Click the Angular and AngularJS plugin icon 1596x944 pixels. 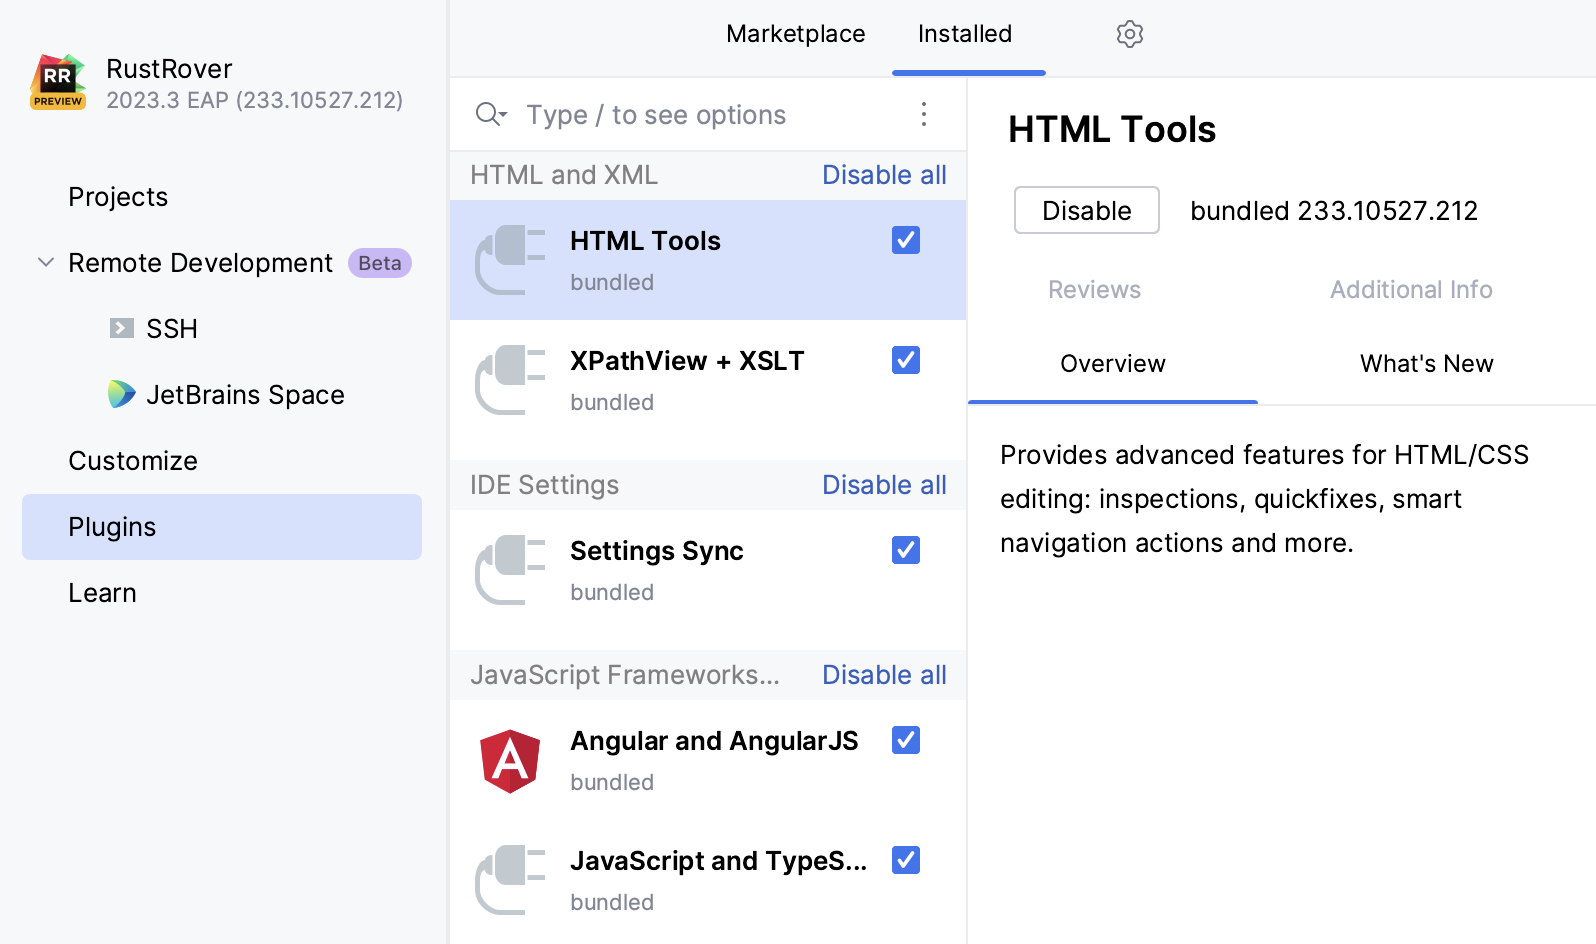510,761
